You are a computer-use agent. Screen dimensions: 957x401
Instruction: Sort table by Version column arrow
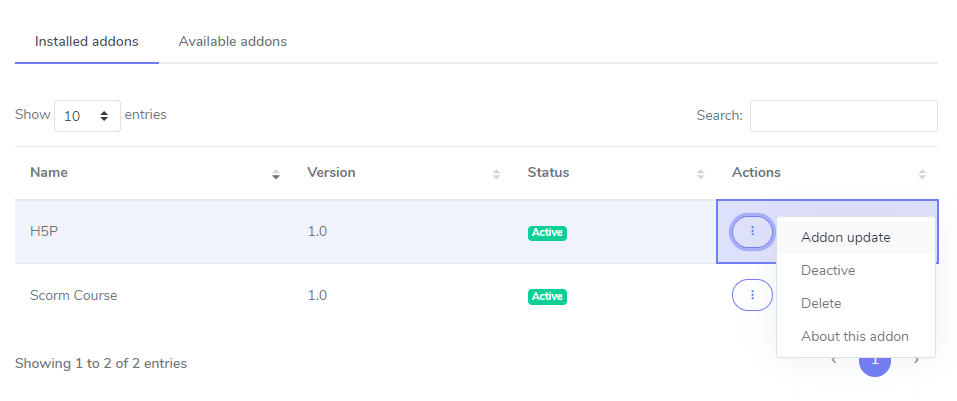tap(496, 173)
